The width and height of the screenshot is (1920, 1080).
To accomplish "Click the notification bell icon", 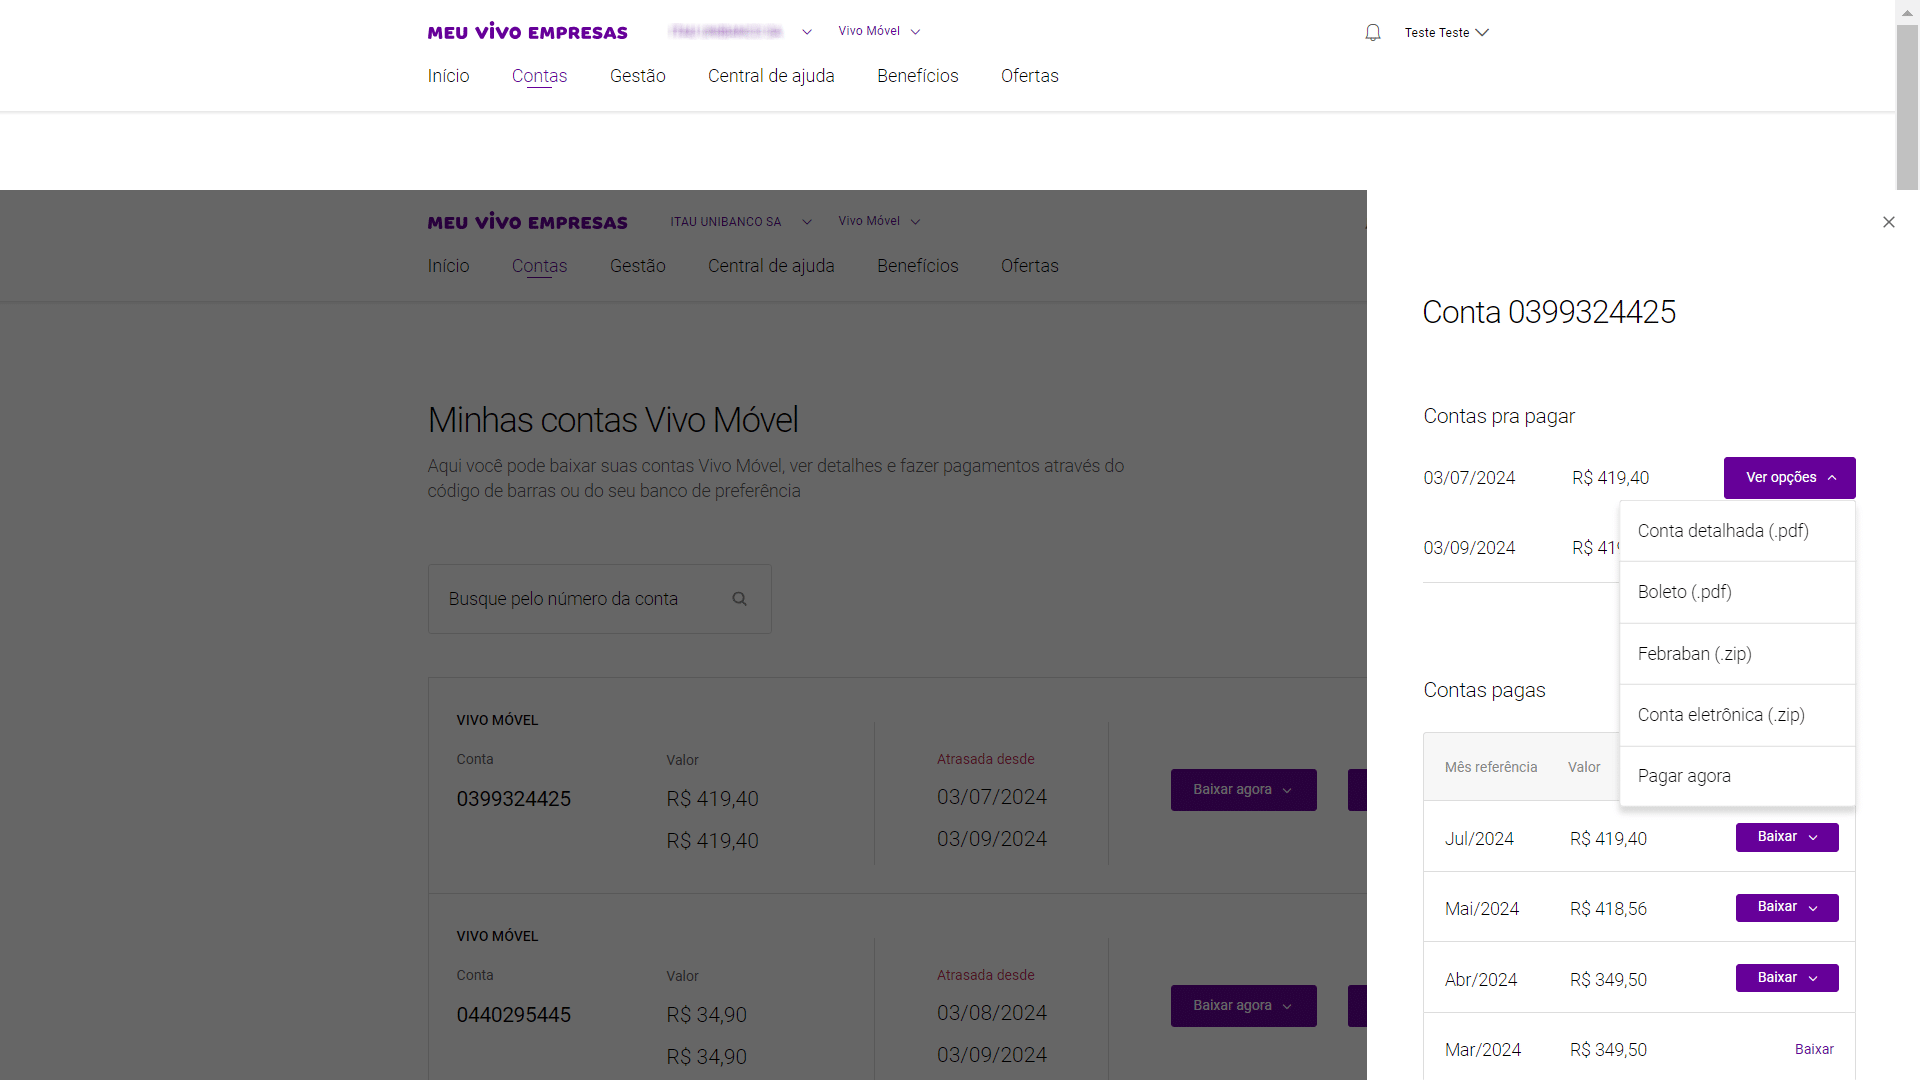I will [x=1373, y=32].
